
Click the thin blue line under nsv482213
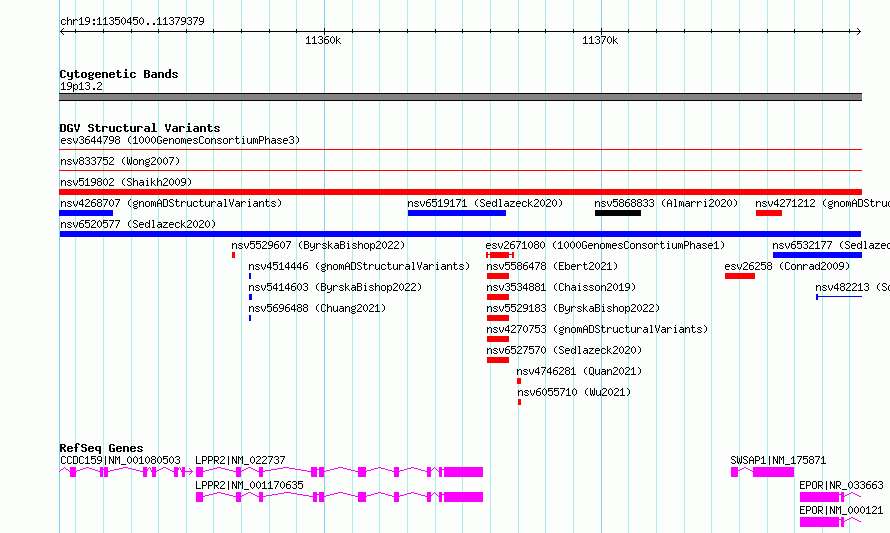(839, 297)
